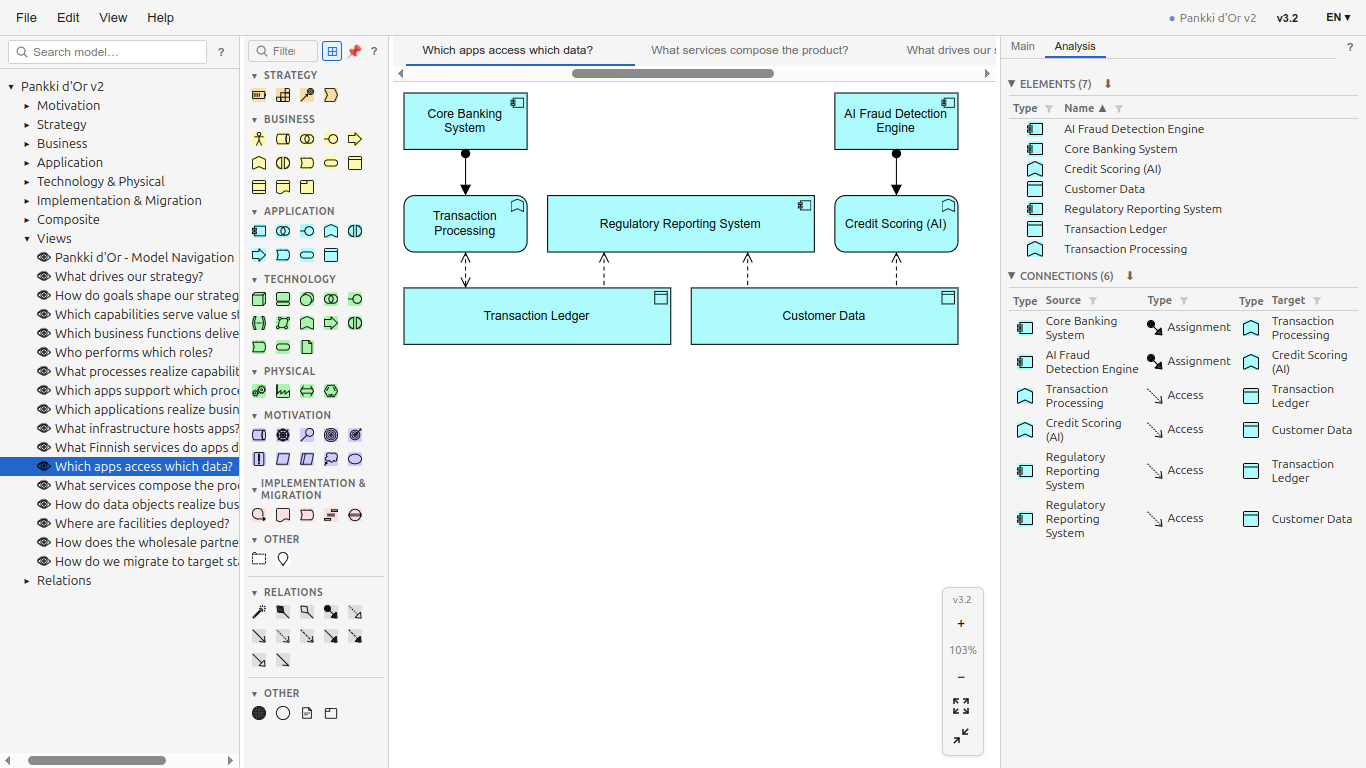Toggle the palette grid view button
The image size is (1366, 768).
[332, 51]
